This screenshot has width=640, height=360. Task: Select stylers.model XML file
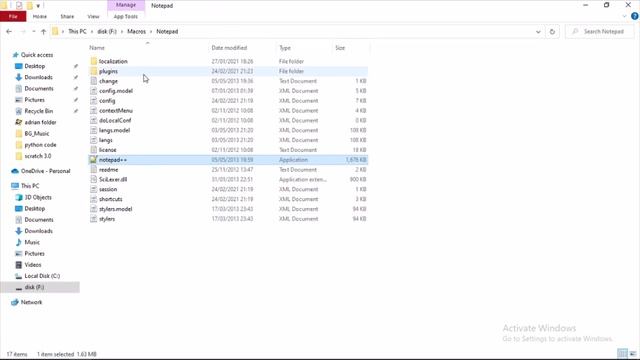[x=116, y=209]
